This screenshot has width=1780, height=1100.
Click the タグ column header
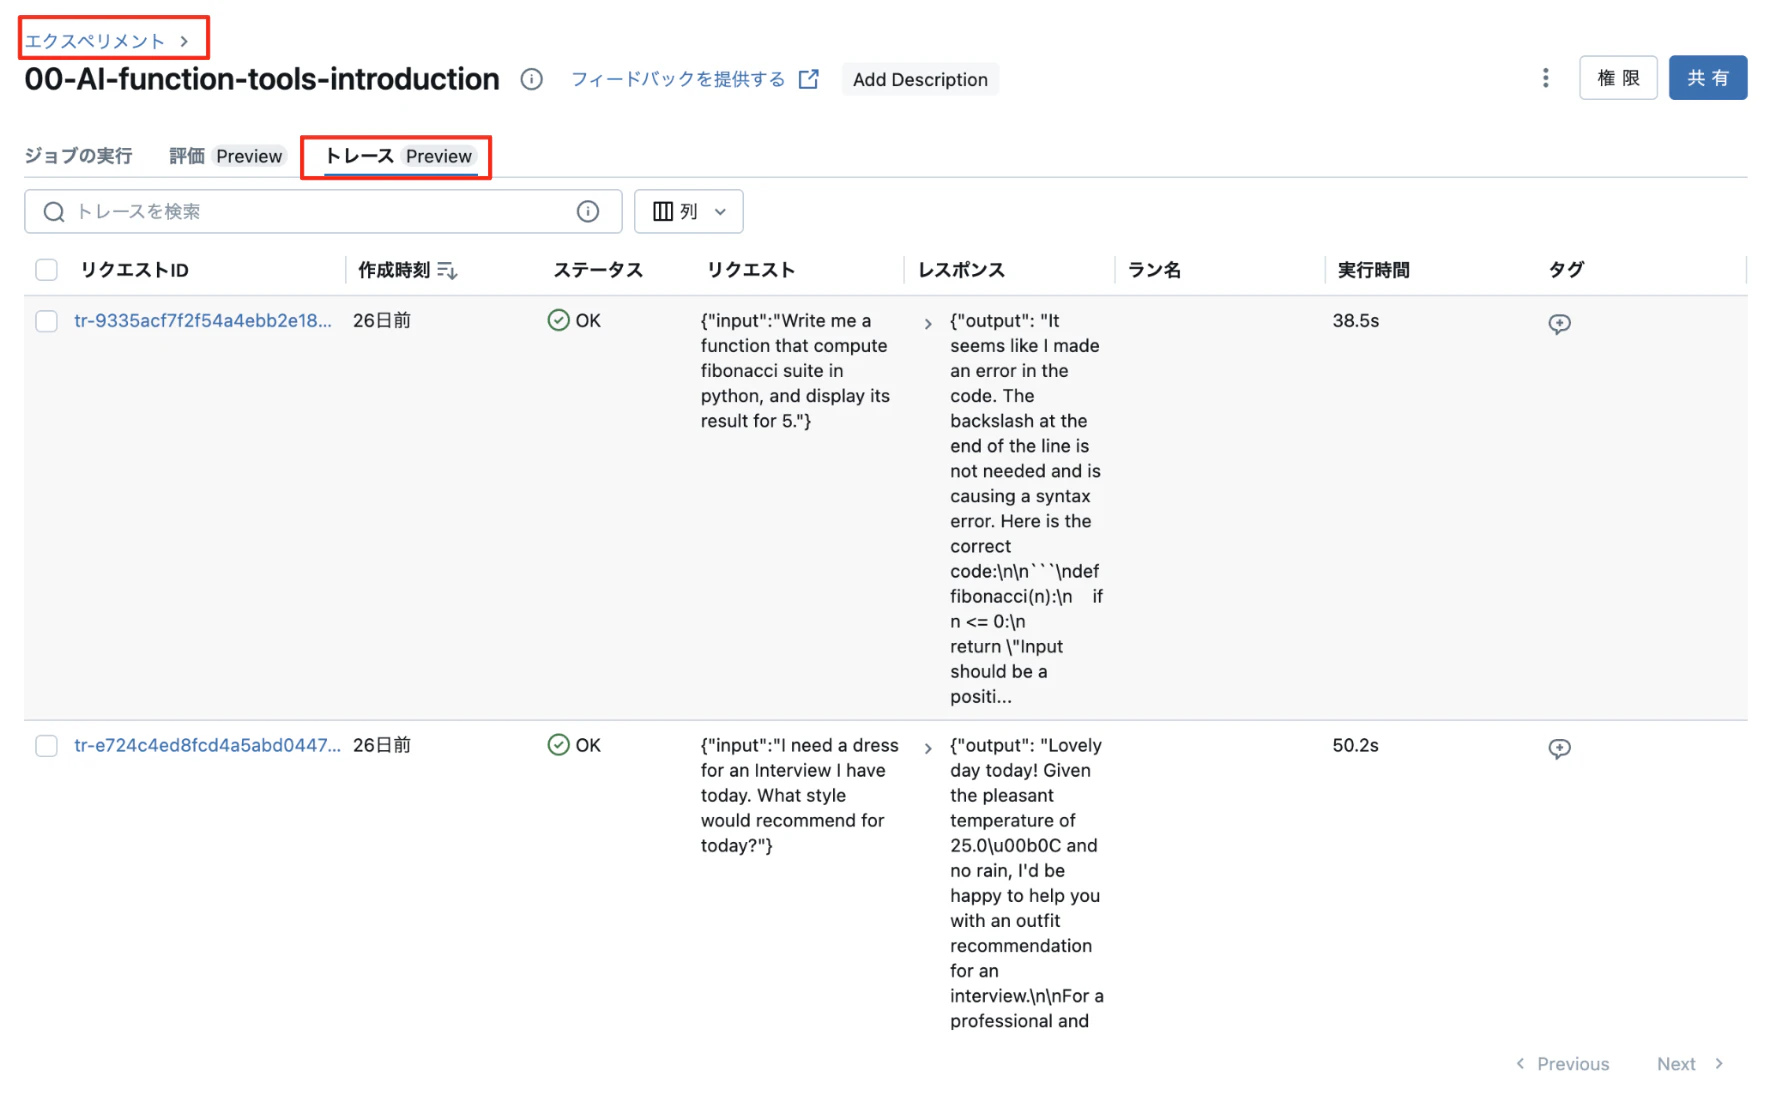[x=1566, y=270]
